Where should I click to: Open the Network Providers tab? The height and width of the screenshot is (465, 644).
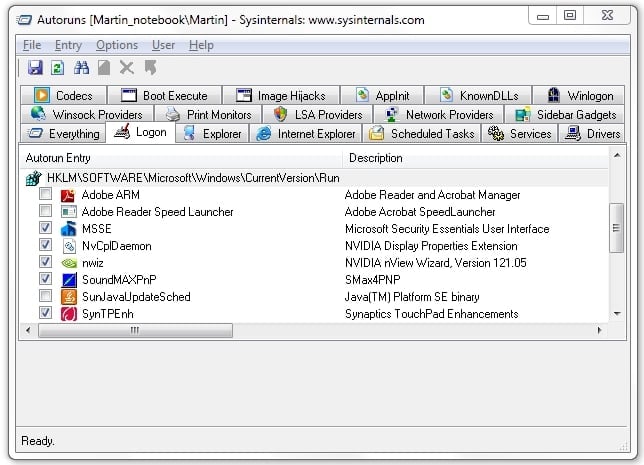click(x=439, y=114)
